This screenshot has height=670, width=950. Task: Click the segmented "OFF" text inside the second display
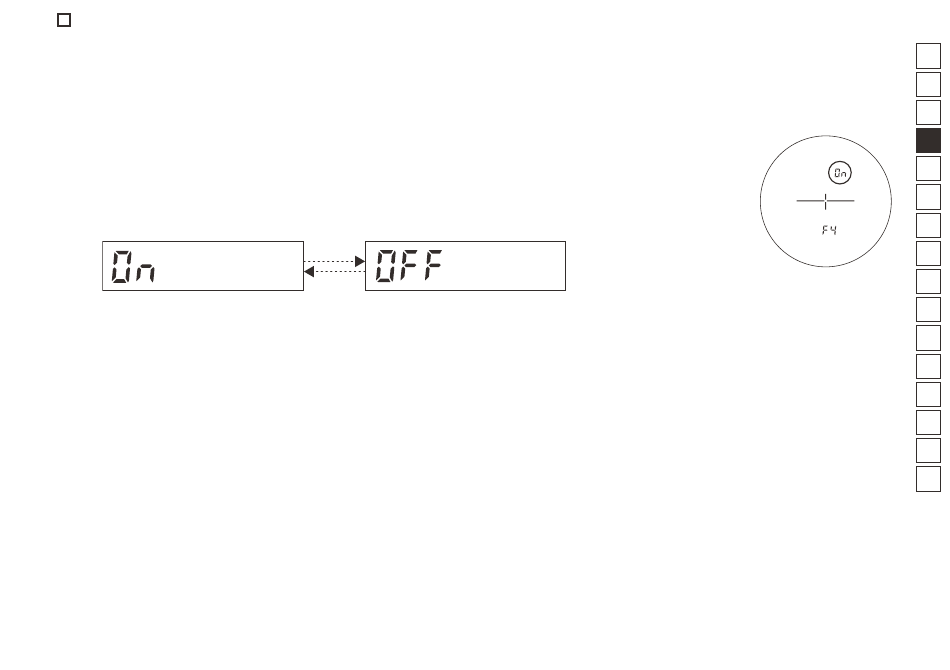pyautogui.click(x=409, y=265)
